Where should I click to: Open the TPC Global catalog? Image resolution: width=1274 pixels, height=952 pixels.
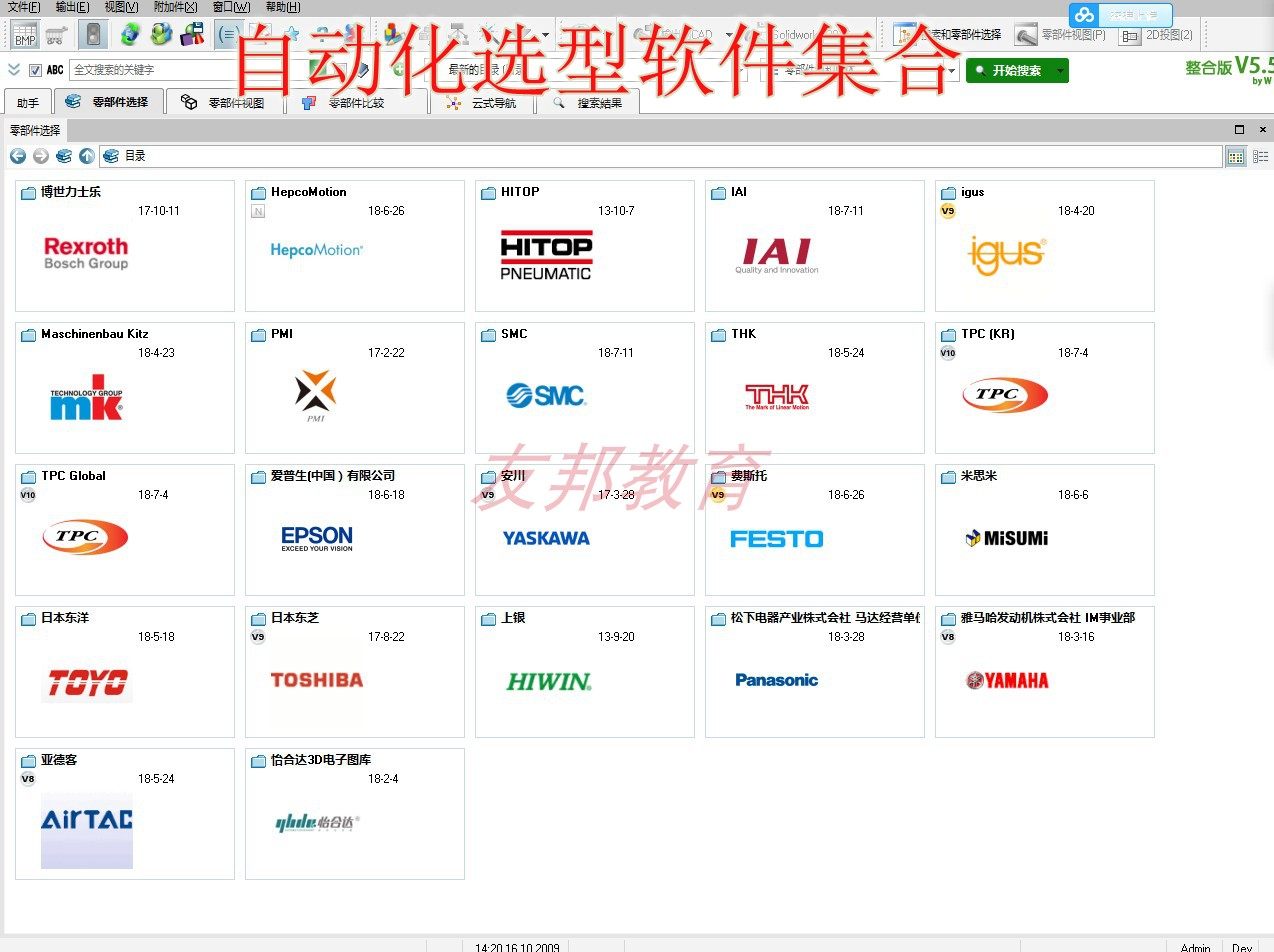tap(125, 530)
